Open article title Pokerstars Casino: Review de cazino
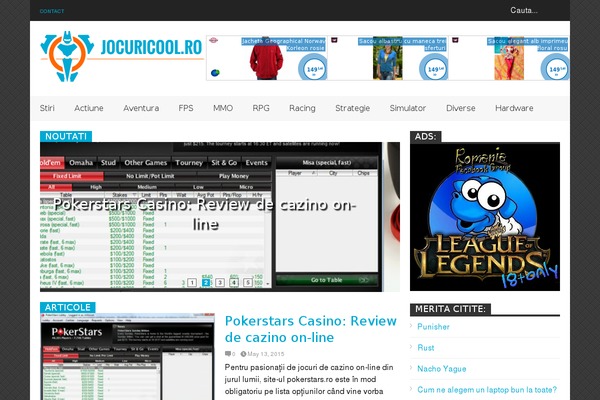Viewport: 600px width, 400px height. pos(310,329)
